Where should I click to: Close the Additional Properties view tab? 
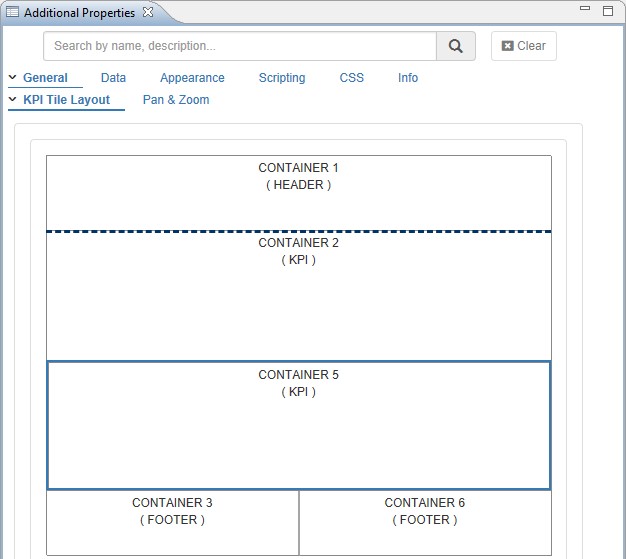click(148, 12)
